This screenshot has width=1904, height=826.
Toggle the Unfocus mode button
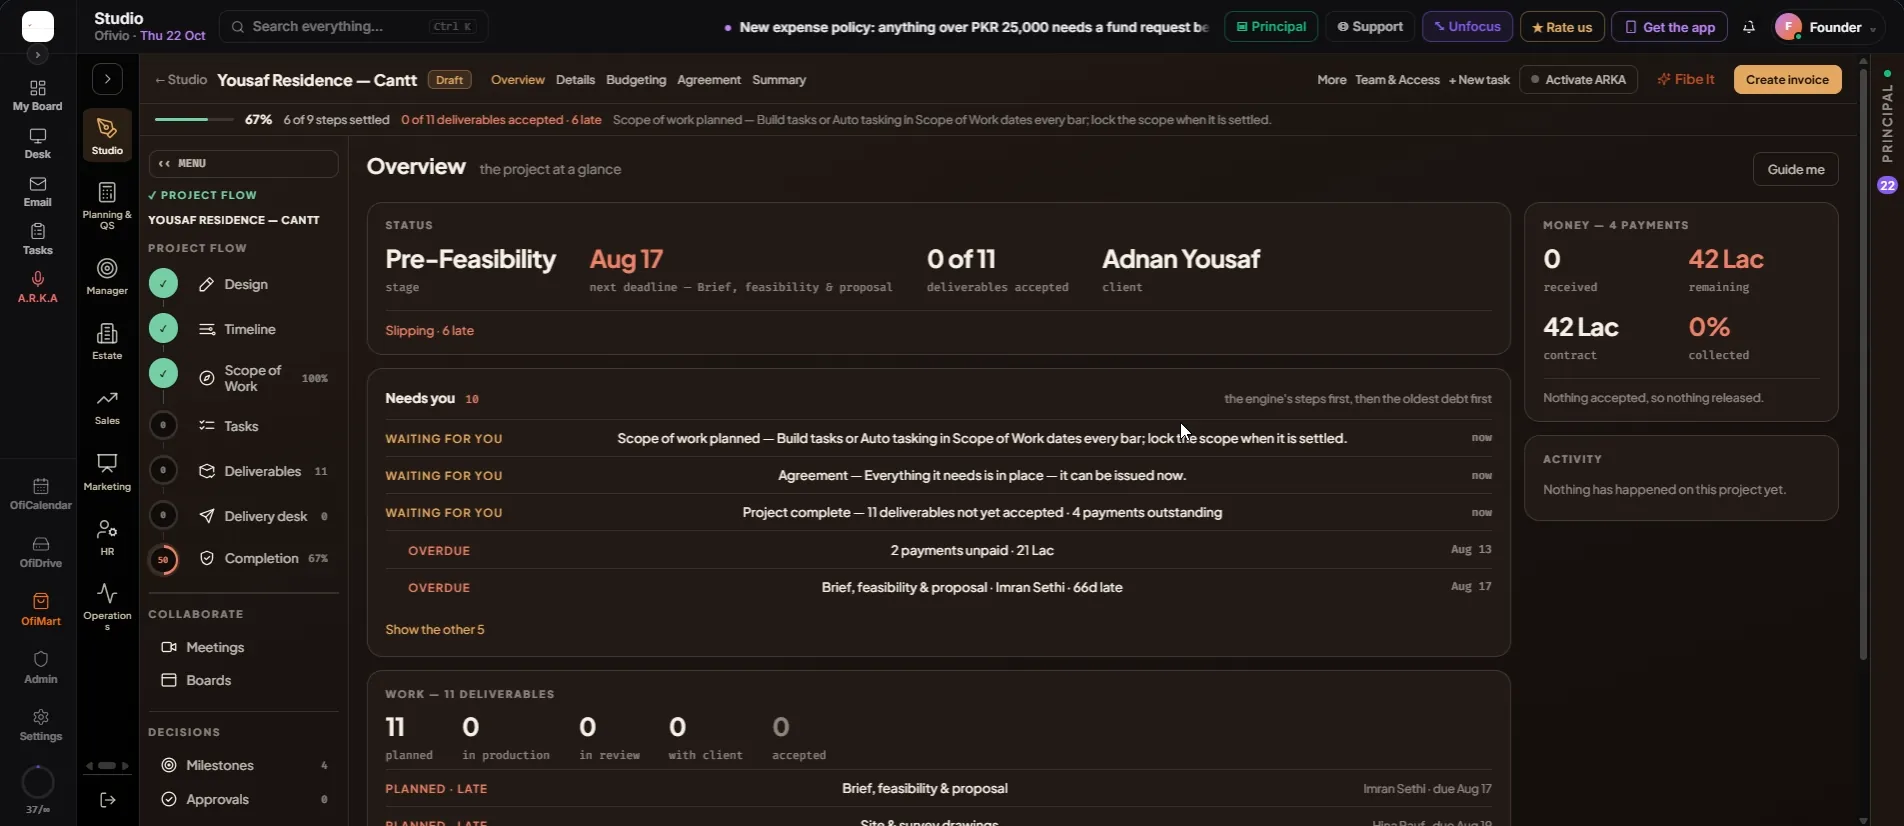[x=1467, y=27]
